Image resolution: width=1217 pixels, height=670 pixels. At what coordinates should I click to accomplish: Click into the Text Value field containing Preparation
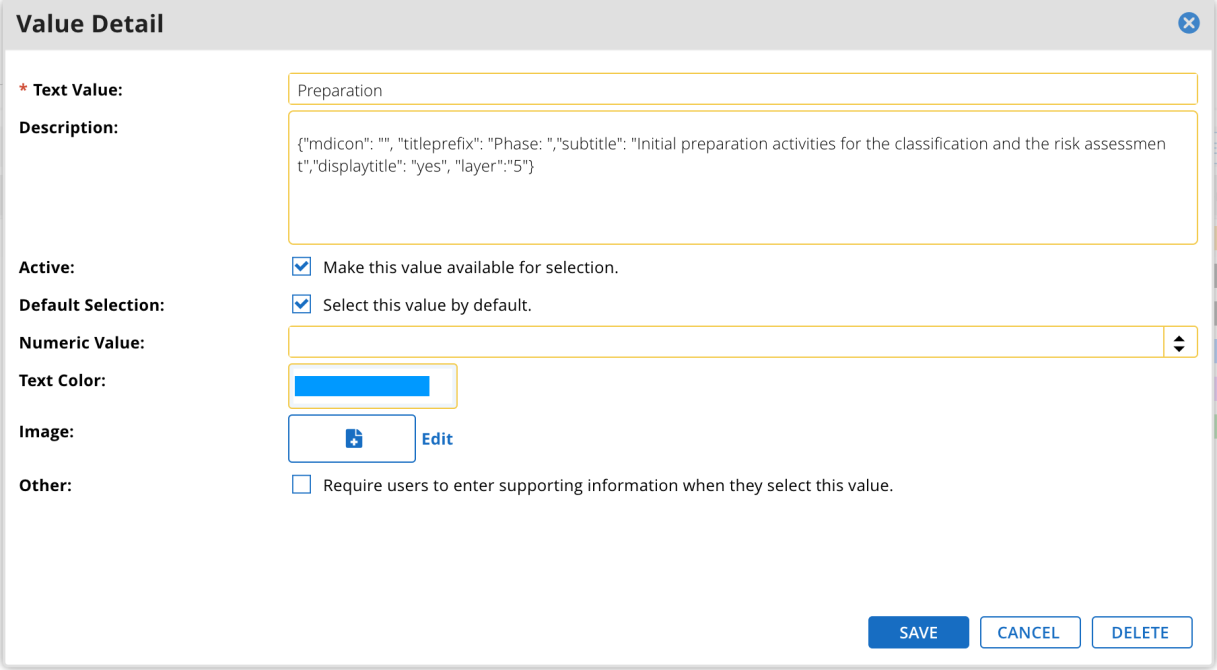pos(742,89)
